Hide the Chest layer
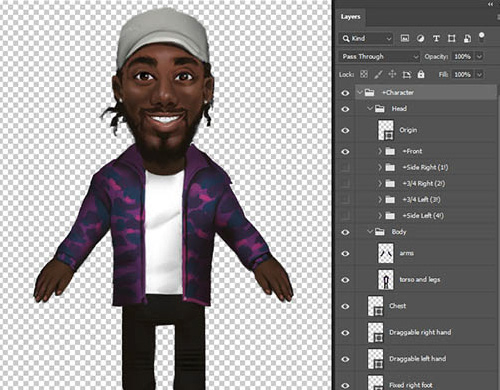Image resolution: width=500 pixels, height=390 pixels. click(x=345, y=306)
